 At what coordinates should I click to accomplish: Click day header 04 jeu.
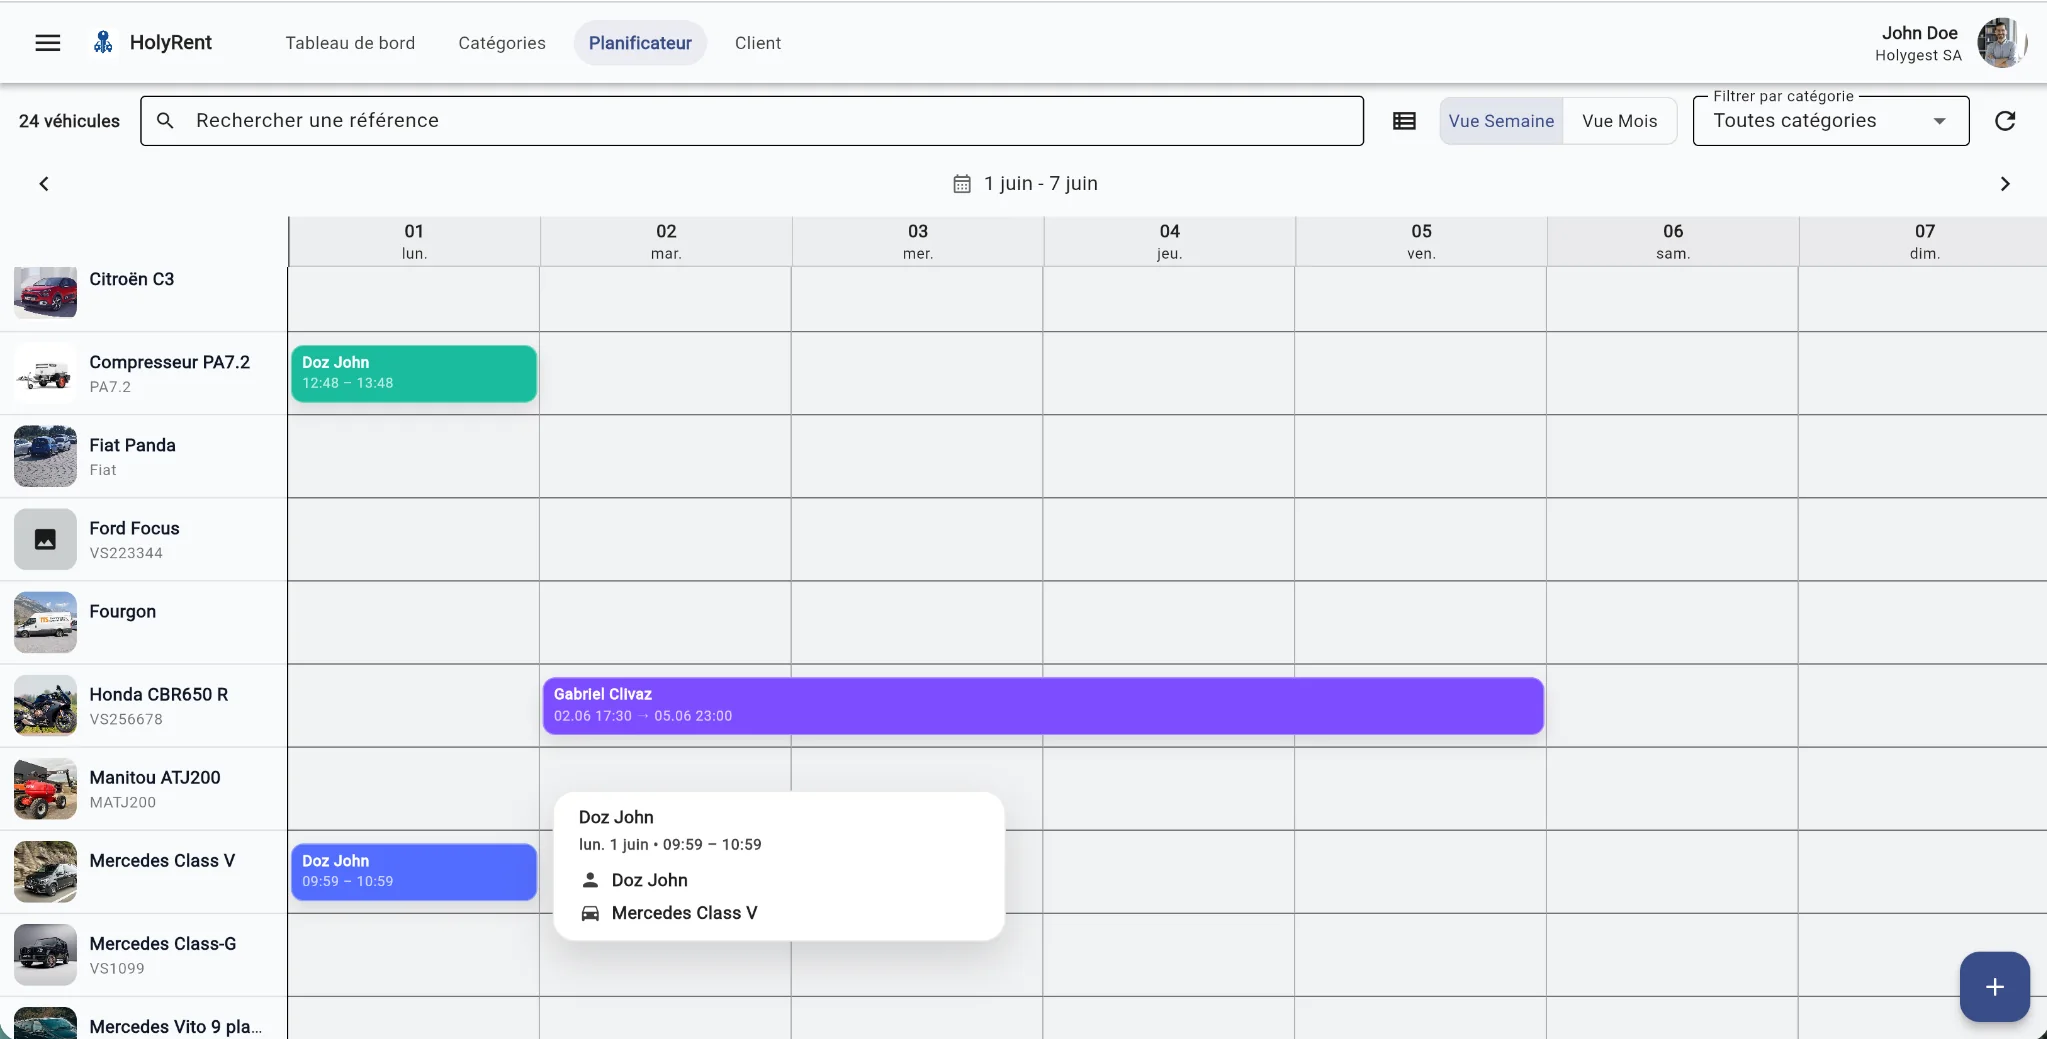point(1170,241)
